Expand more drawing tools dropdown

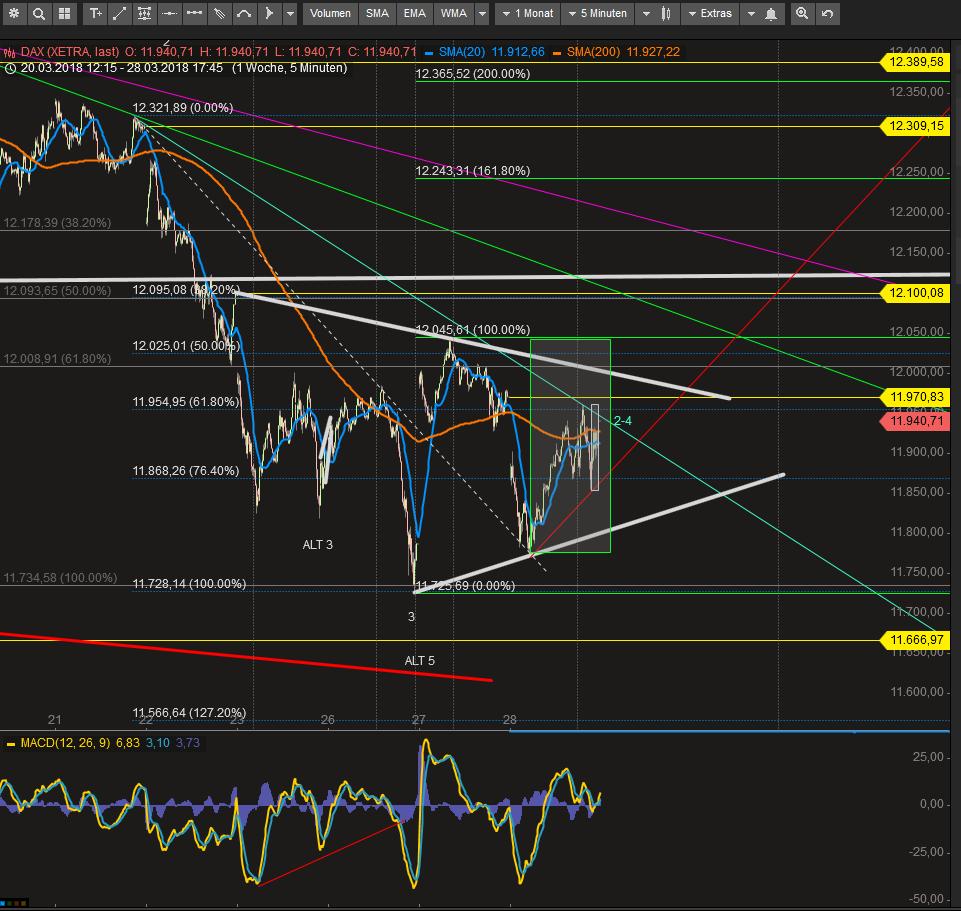(x=291, y=13)
